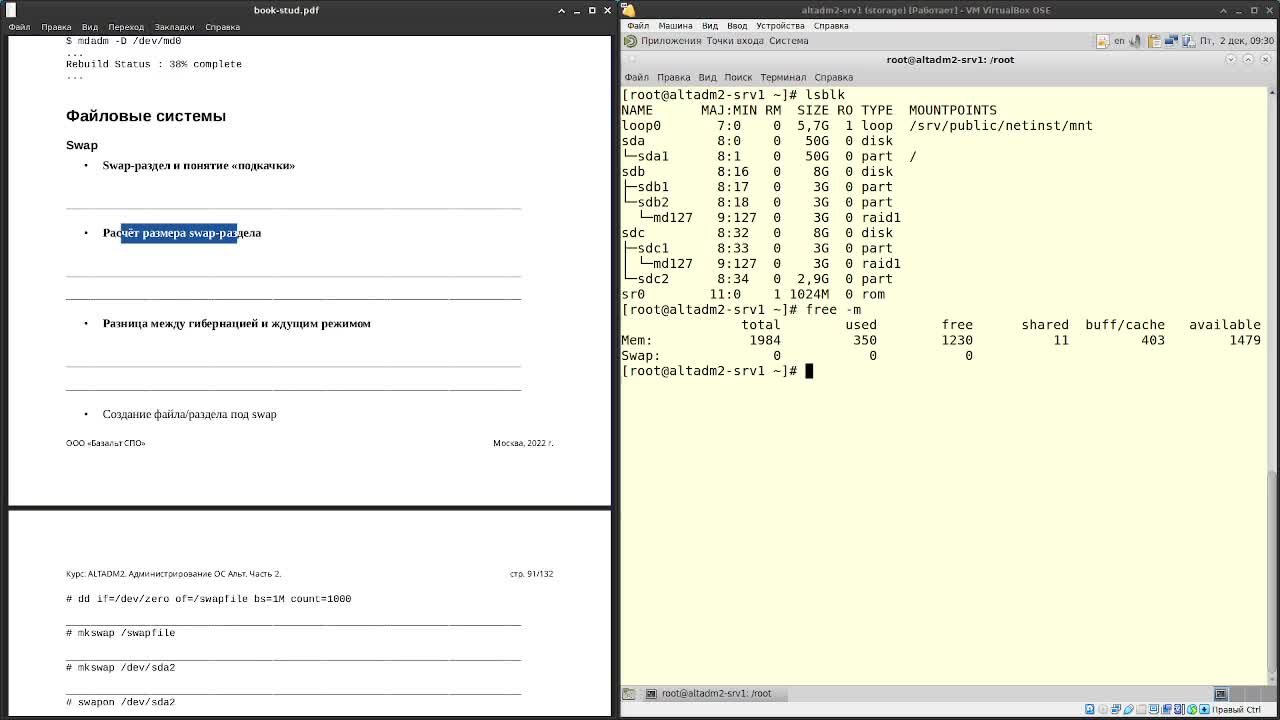Open the PDF viewer Файл menu
1280x720 pixels.
[x=19, y=27]
